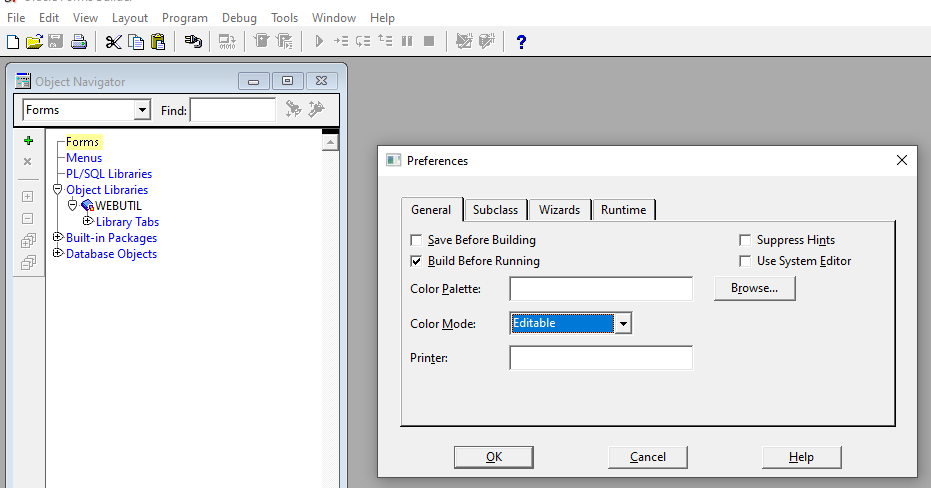Open the Forms dropdown in Object Navigator

click(x=142, y=110)
